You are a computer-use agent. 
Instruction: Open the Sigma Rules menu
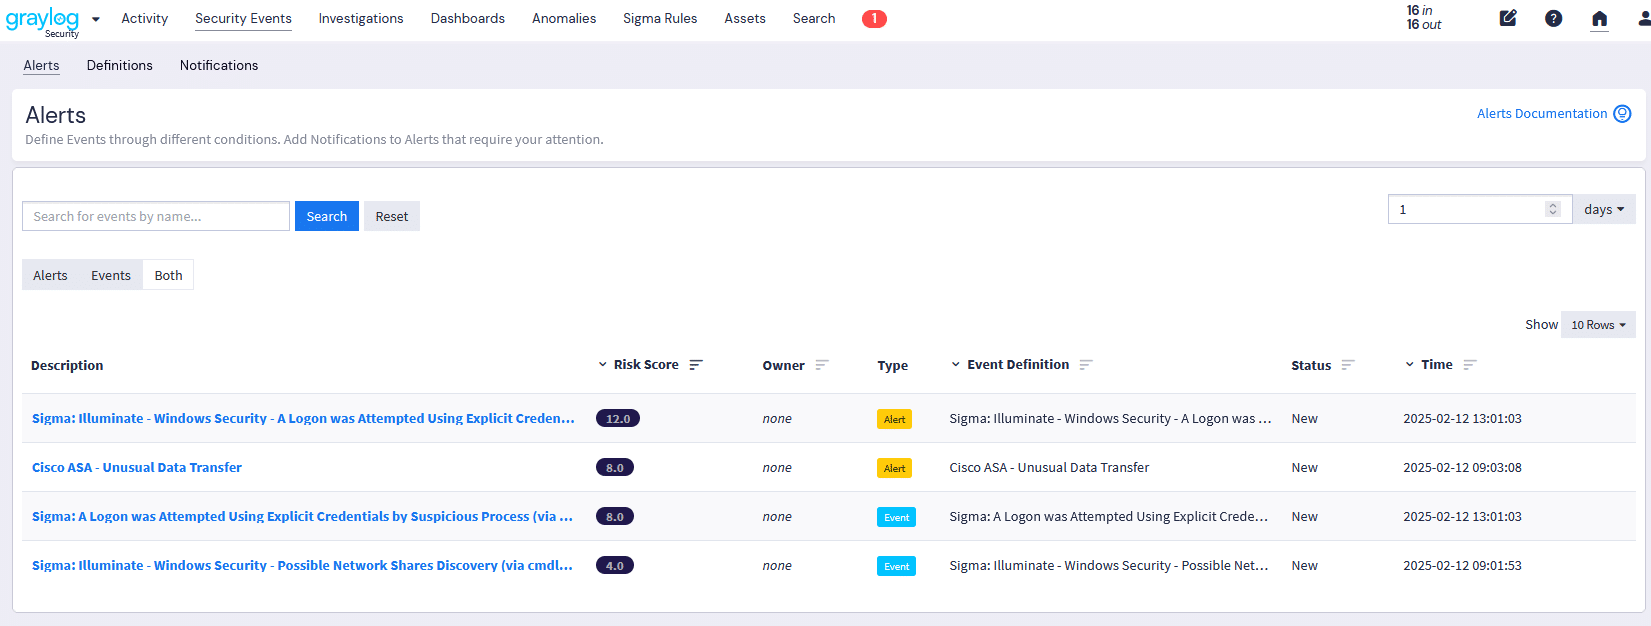[x=660, y=18]
